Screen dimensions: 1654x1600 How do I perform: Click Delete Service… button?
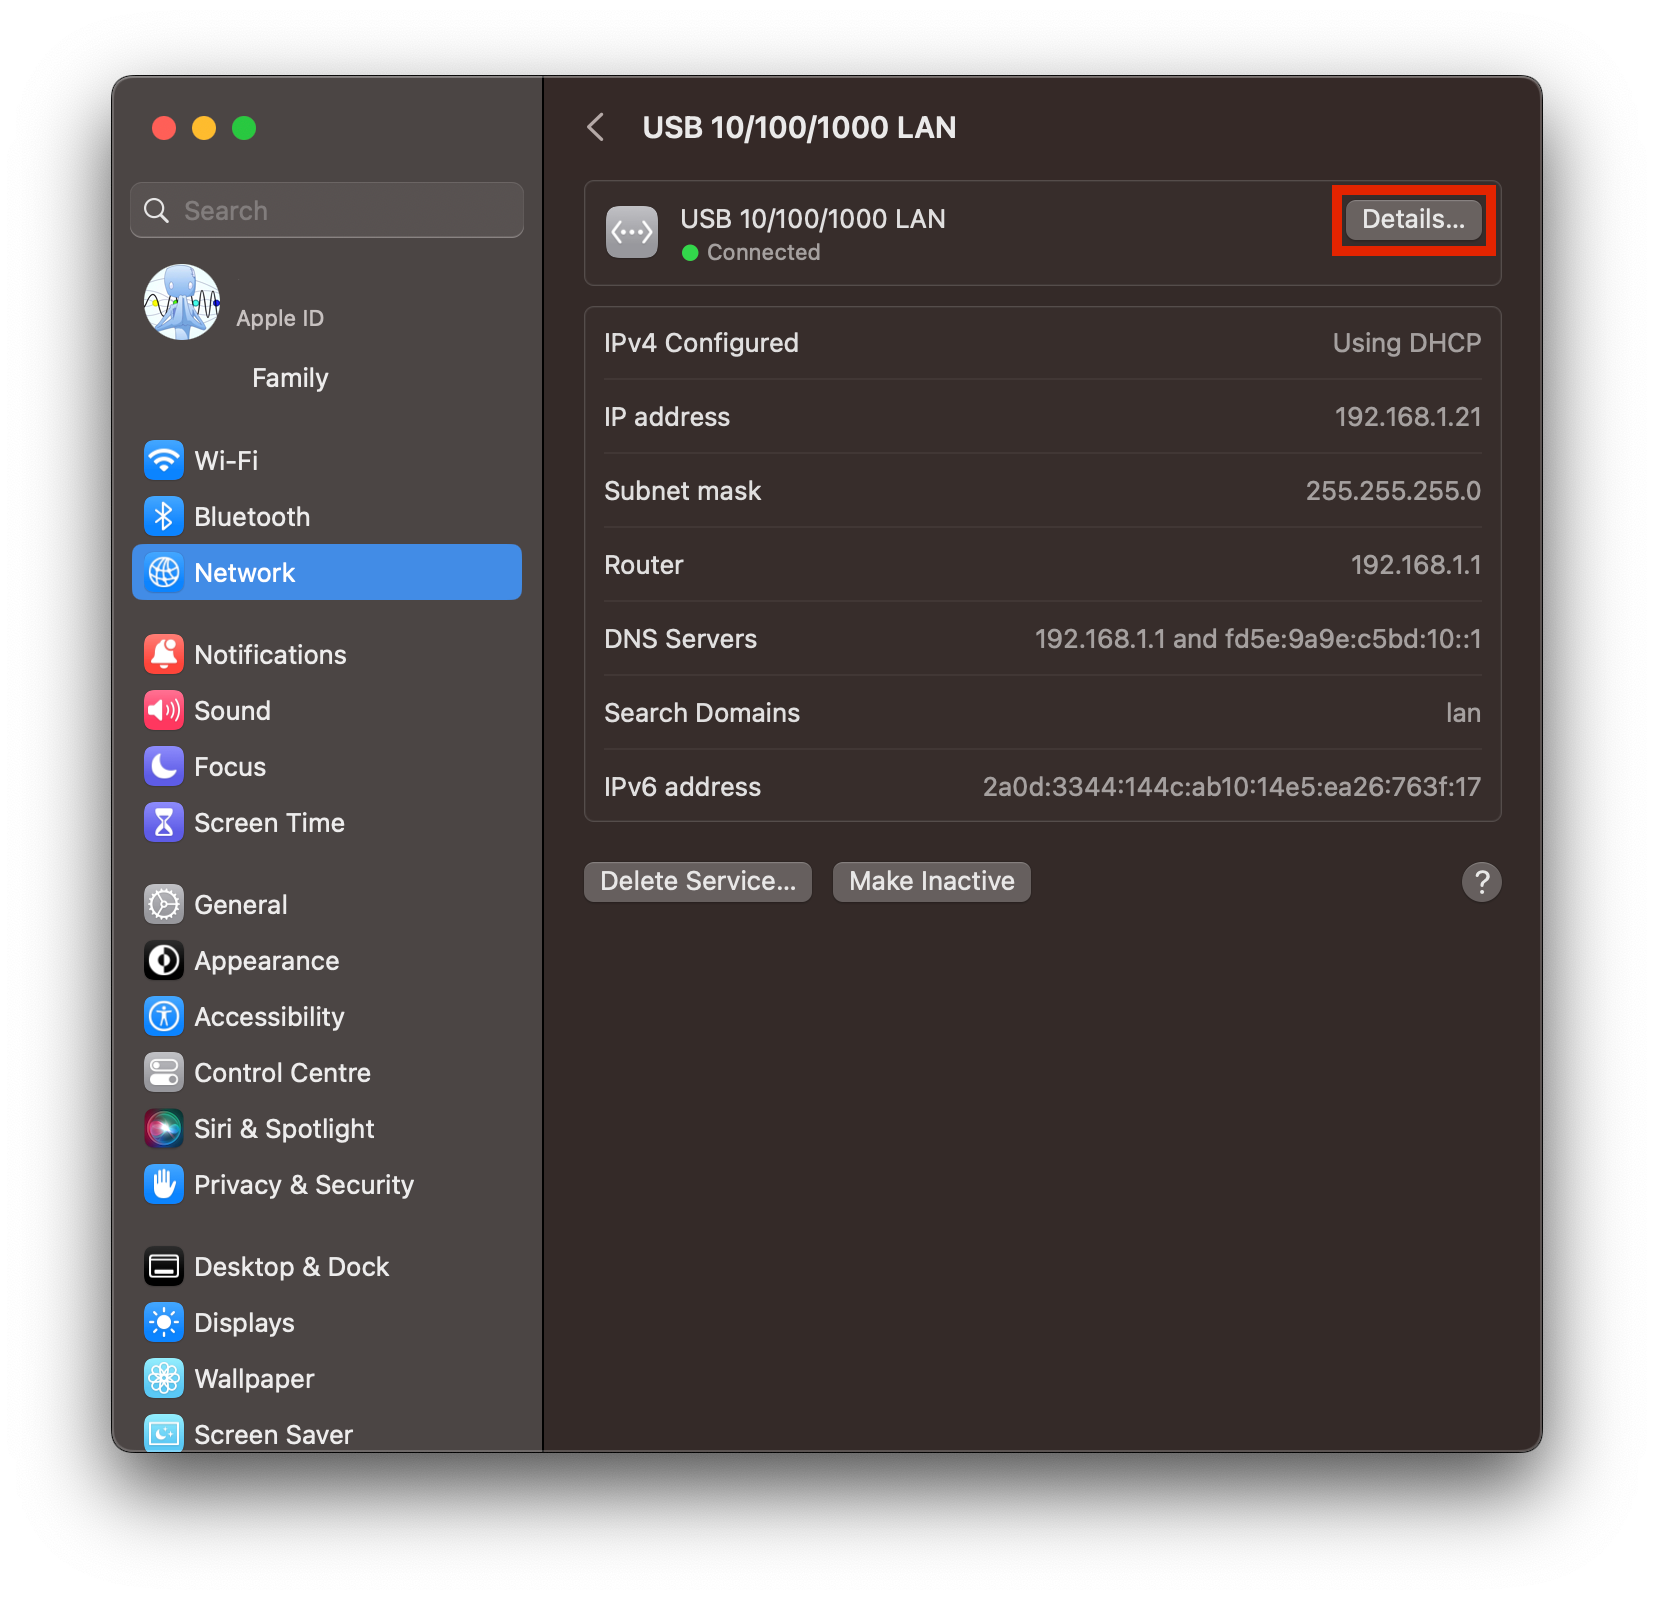698,882
